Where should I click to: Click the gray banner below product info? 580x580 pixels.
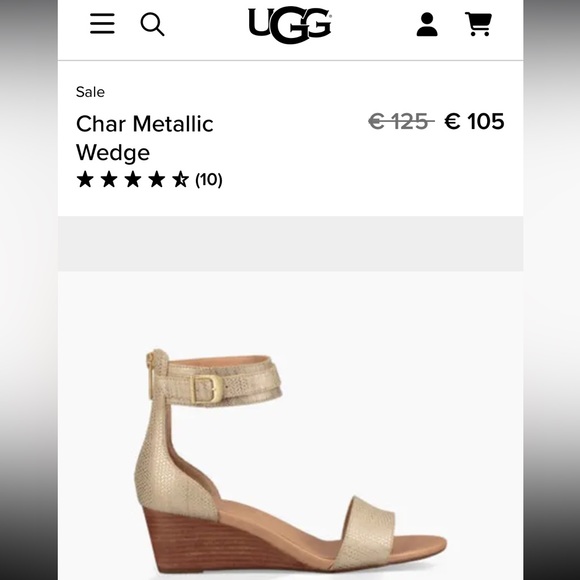(x=290, y=244)
